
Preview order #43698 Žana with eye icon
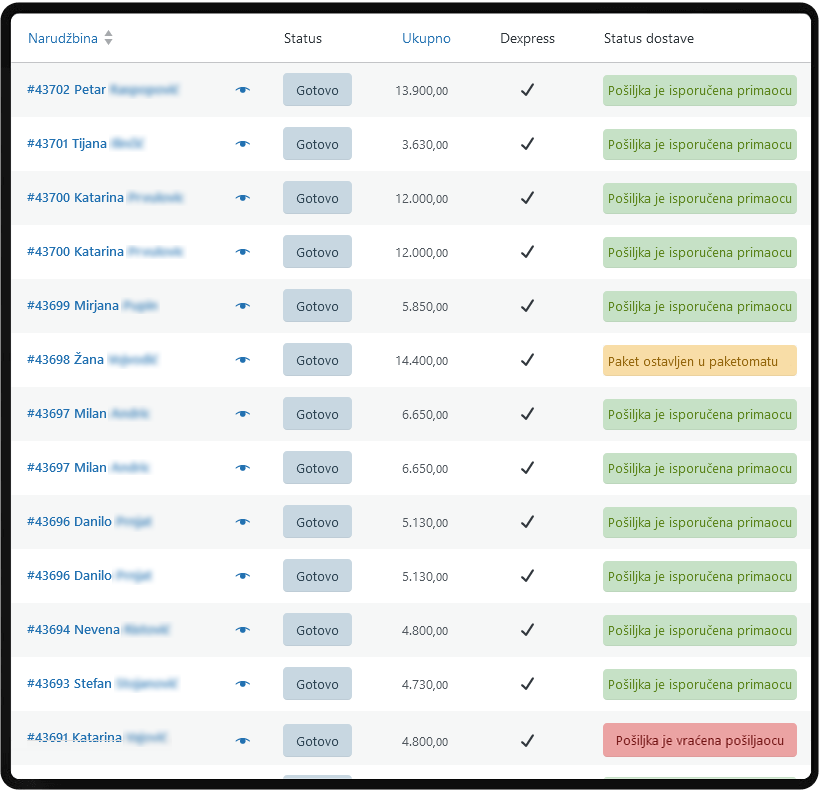pyautogui.click(x=242, y=360)
